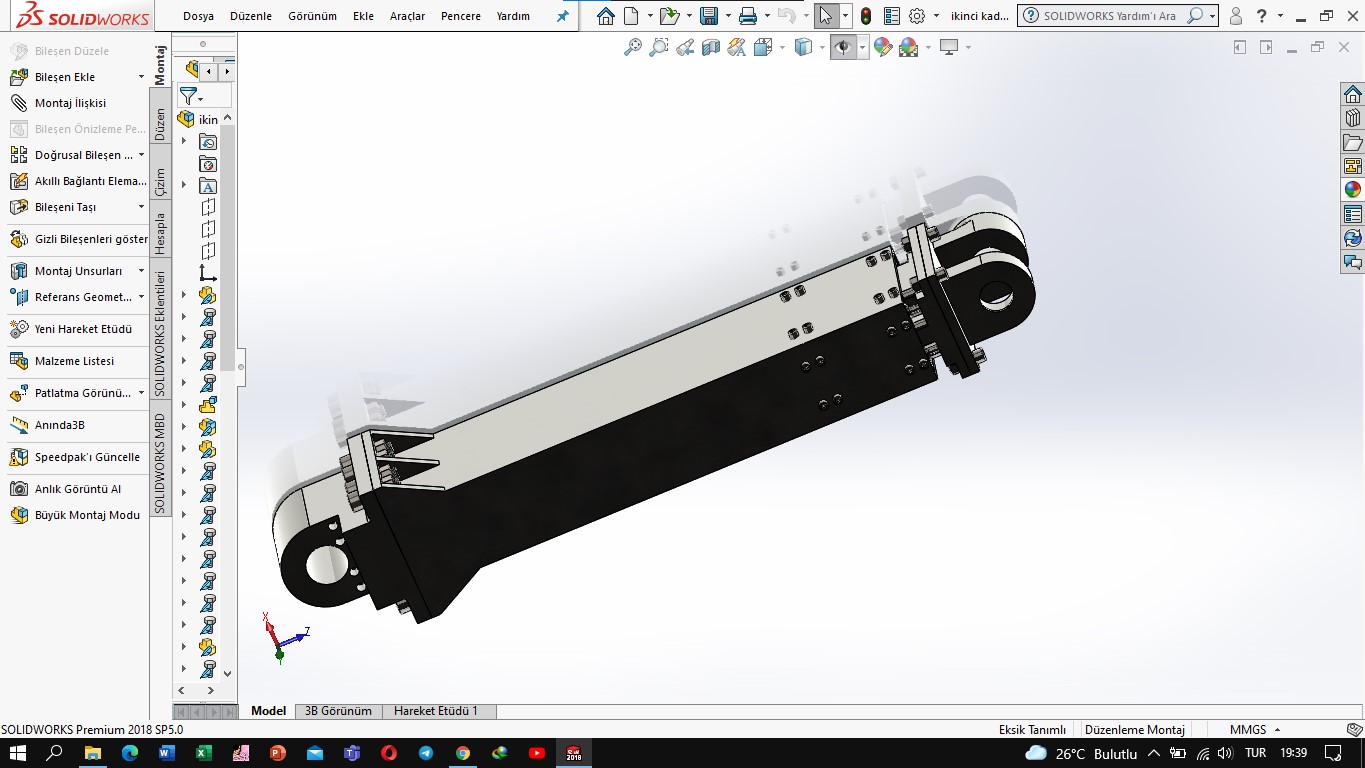1365x768 pixels.
Task: Open SOLIDWORKS Resources in the task pane
Action: pyautogui.click(x=1352, y=94)
